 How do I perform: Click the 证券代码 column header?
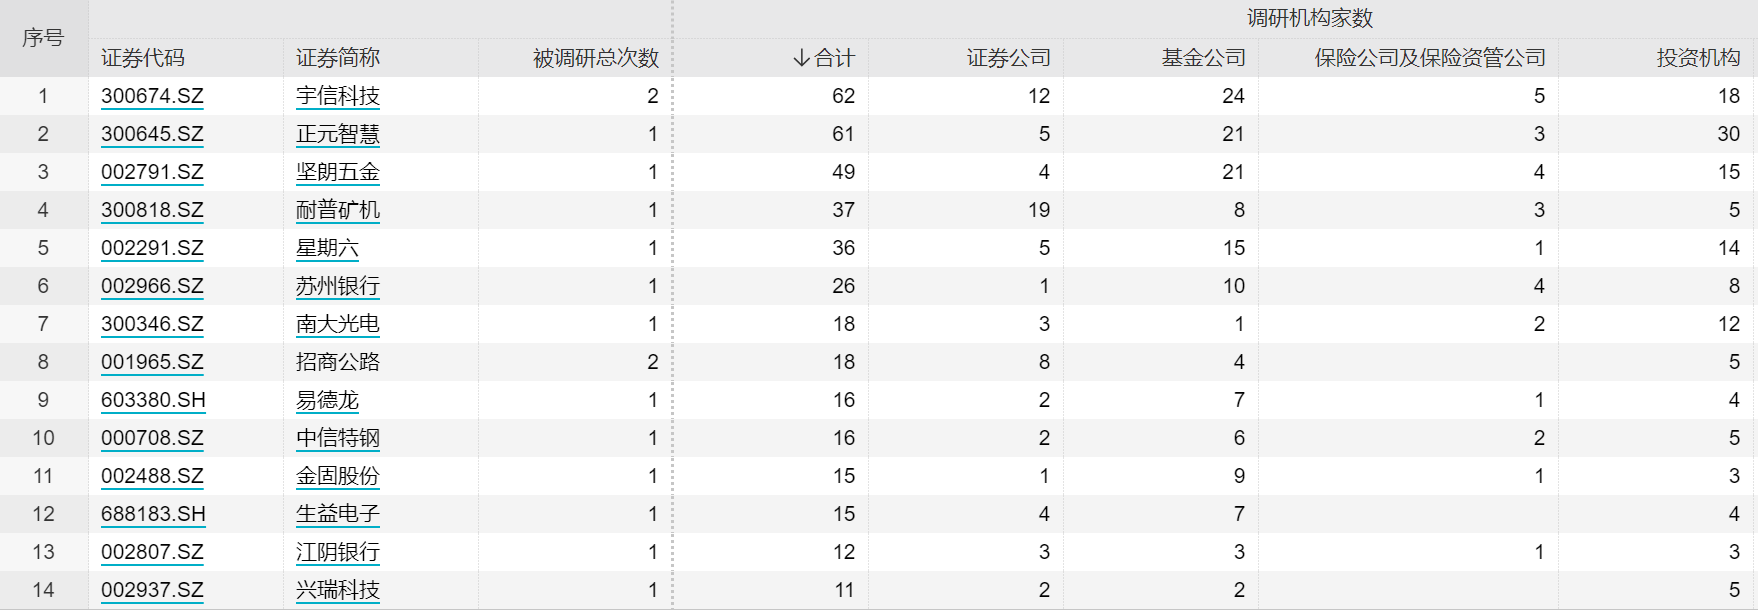143,58
